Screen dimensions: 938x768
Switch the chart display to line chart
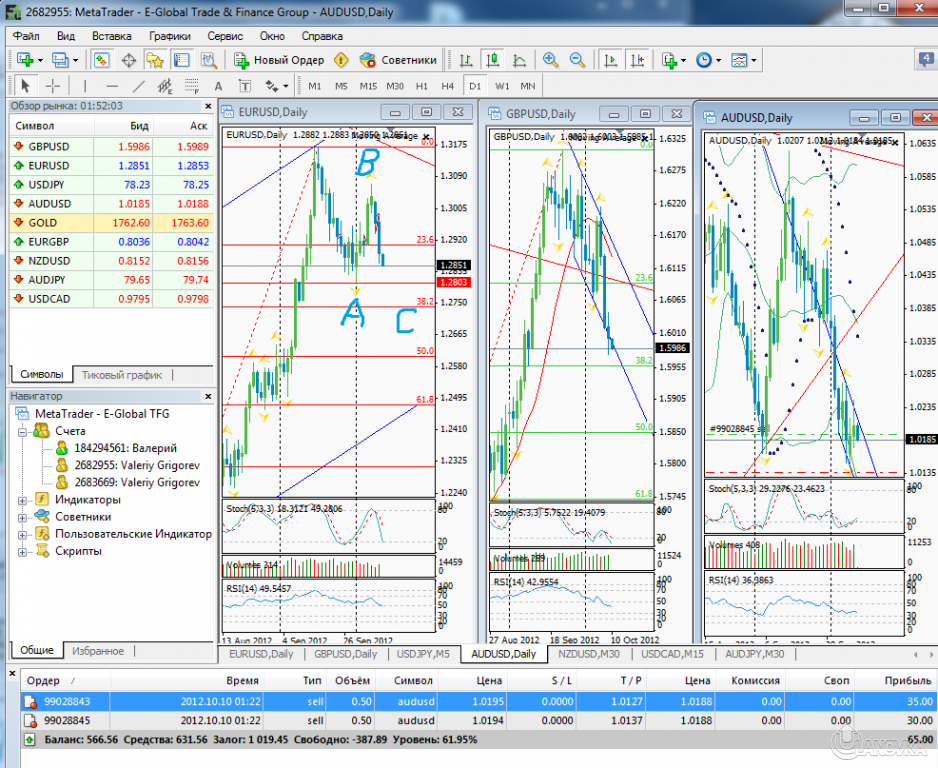[519, 60]
